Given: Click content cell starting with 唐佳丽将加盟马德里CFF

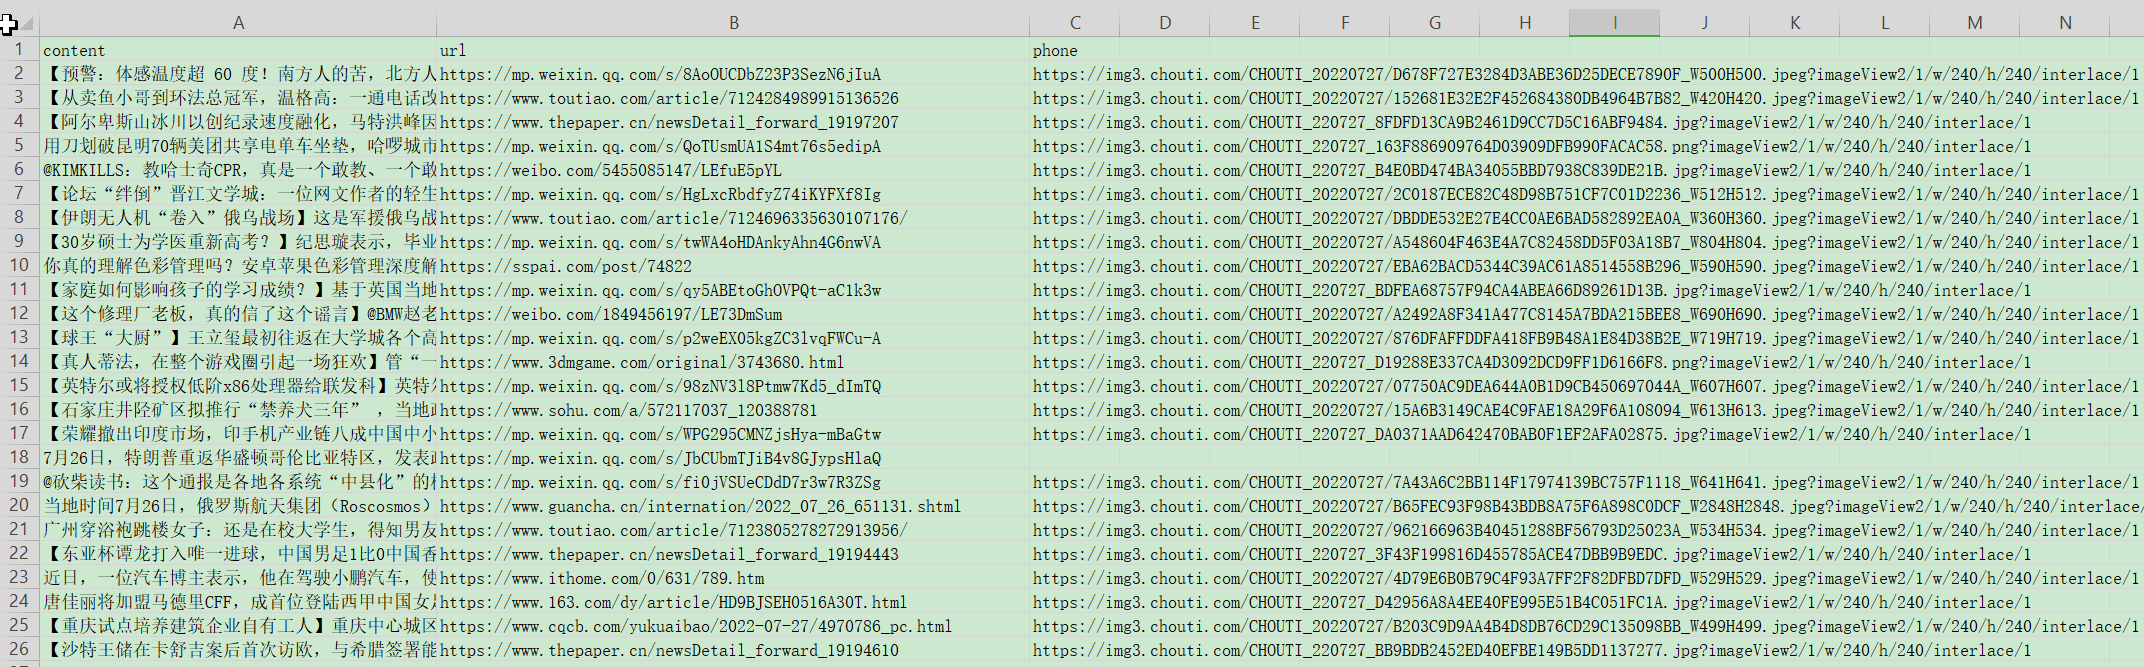Looking at the screenshot, I should pyautogui.click(x=238, y=602).
